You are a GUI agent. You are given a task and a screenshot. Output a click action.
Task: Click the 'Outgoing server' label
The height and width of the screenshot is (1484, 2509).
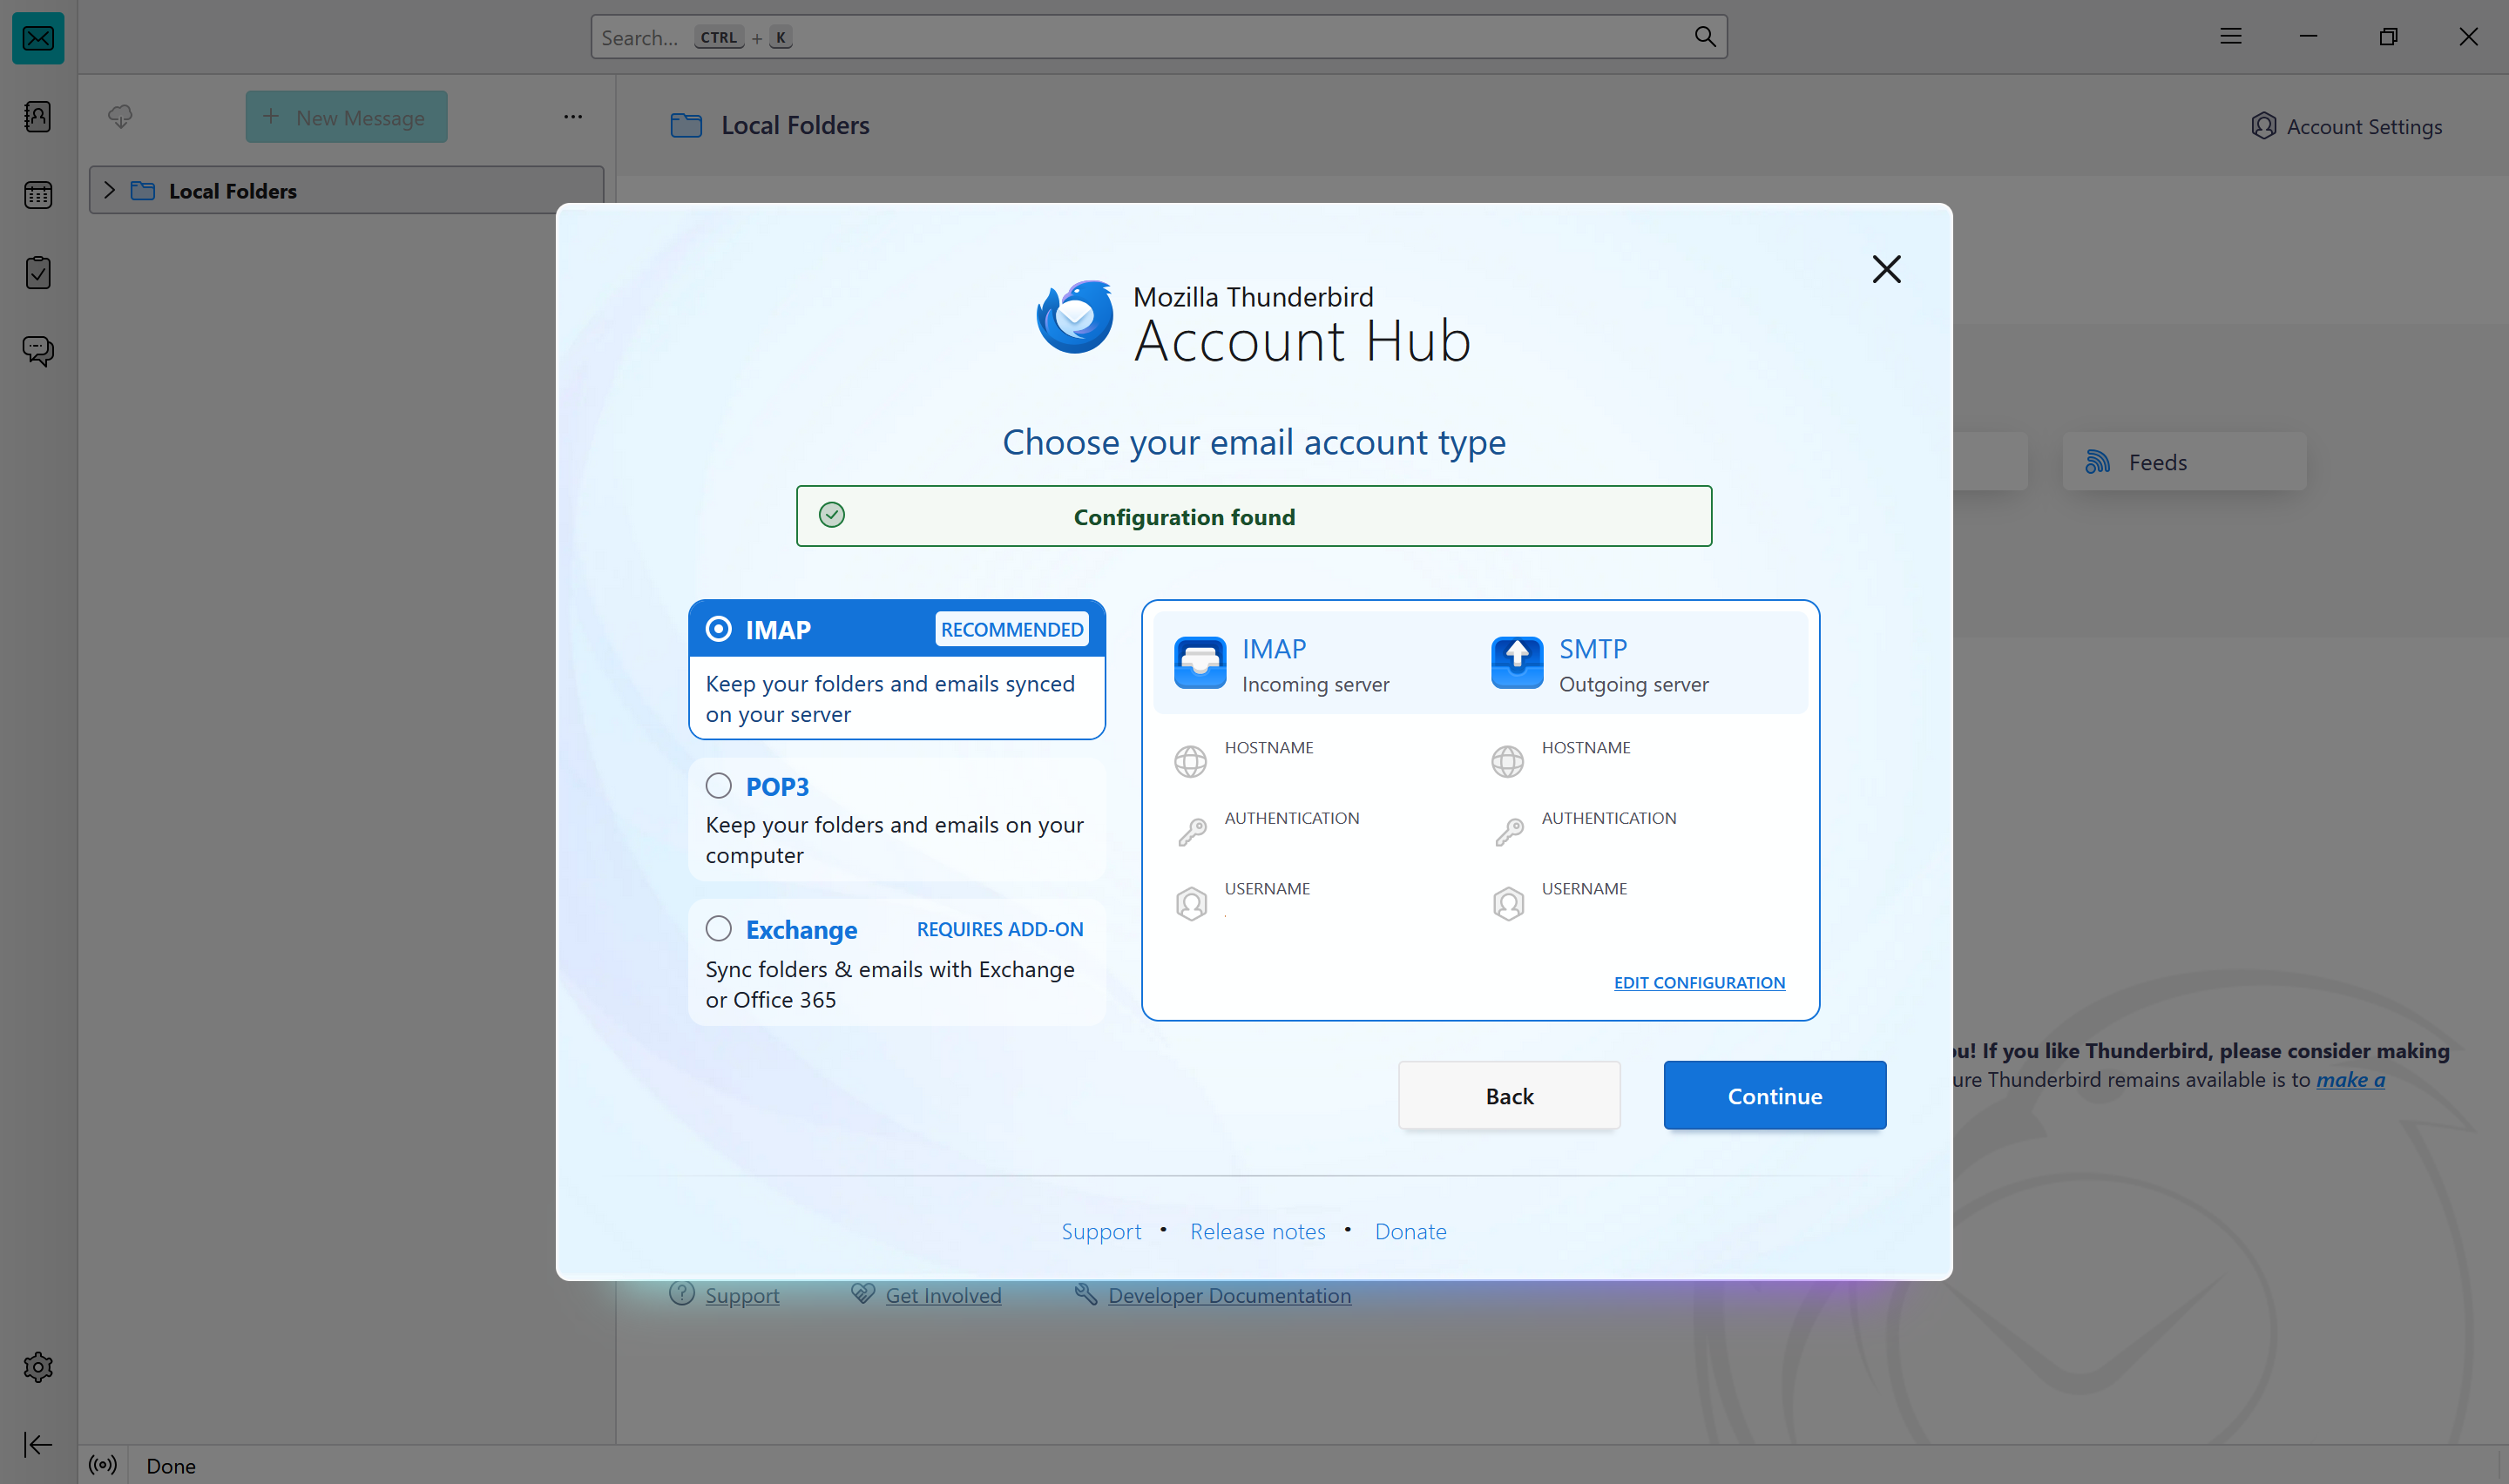click(1634, 685)
